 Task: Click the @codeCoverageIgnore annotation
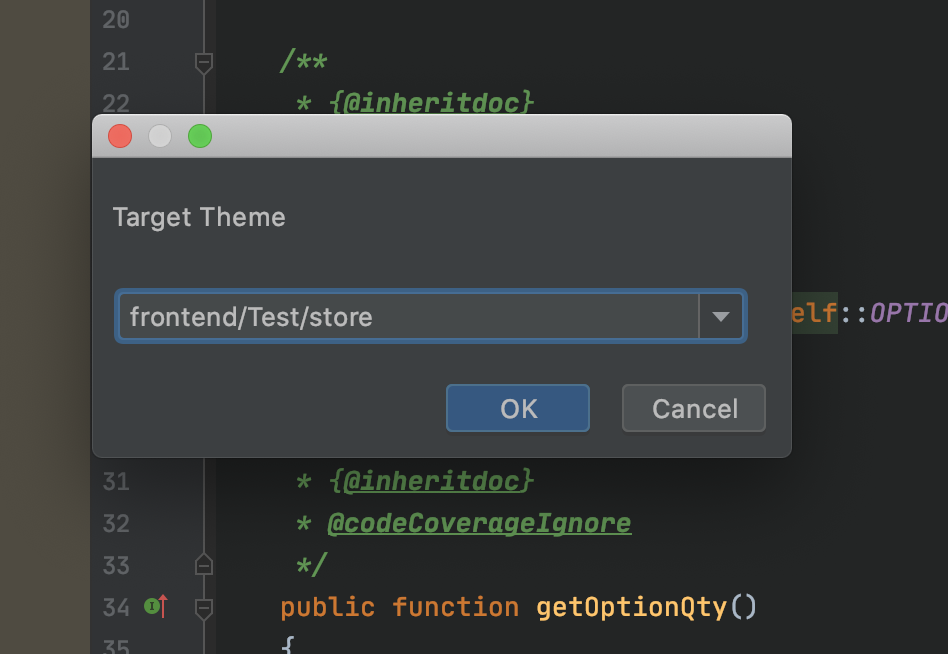[479, 523]
